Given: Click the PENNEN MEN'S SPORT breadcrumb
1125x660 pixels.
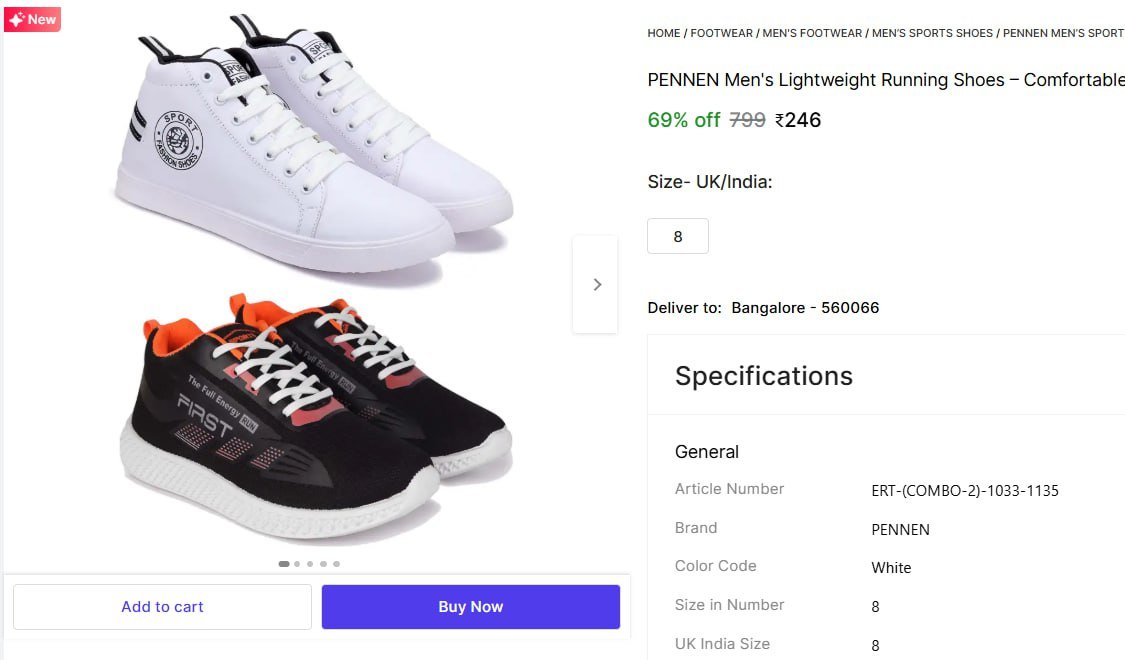Looking at the screenshot, I should point(1063,33).
